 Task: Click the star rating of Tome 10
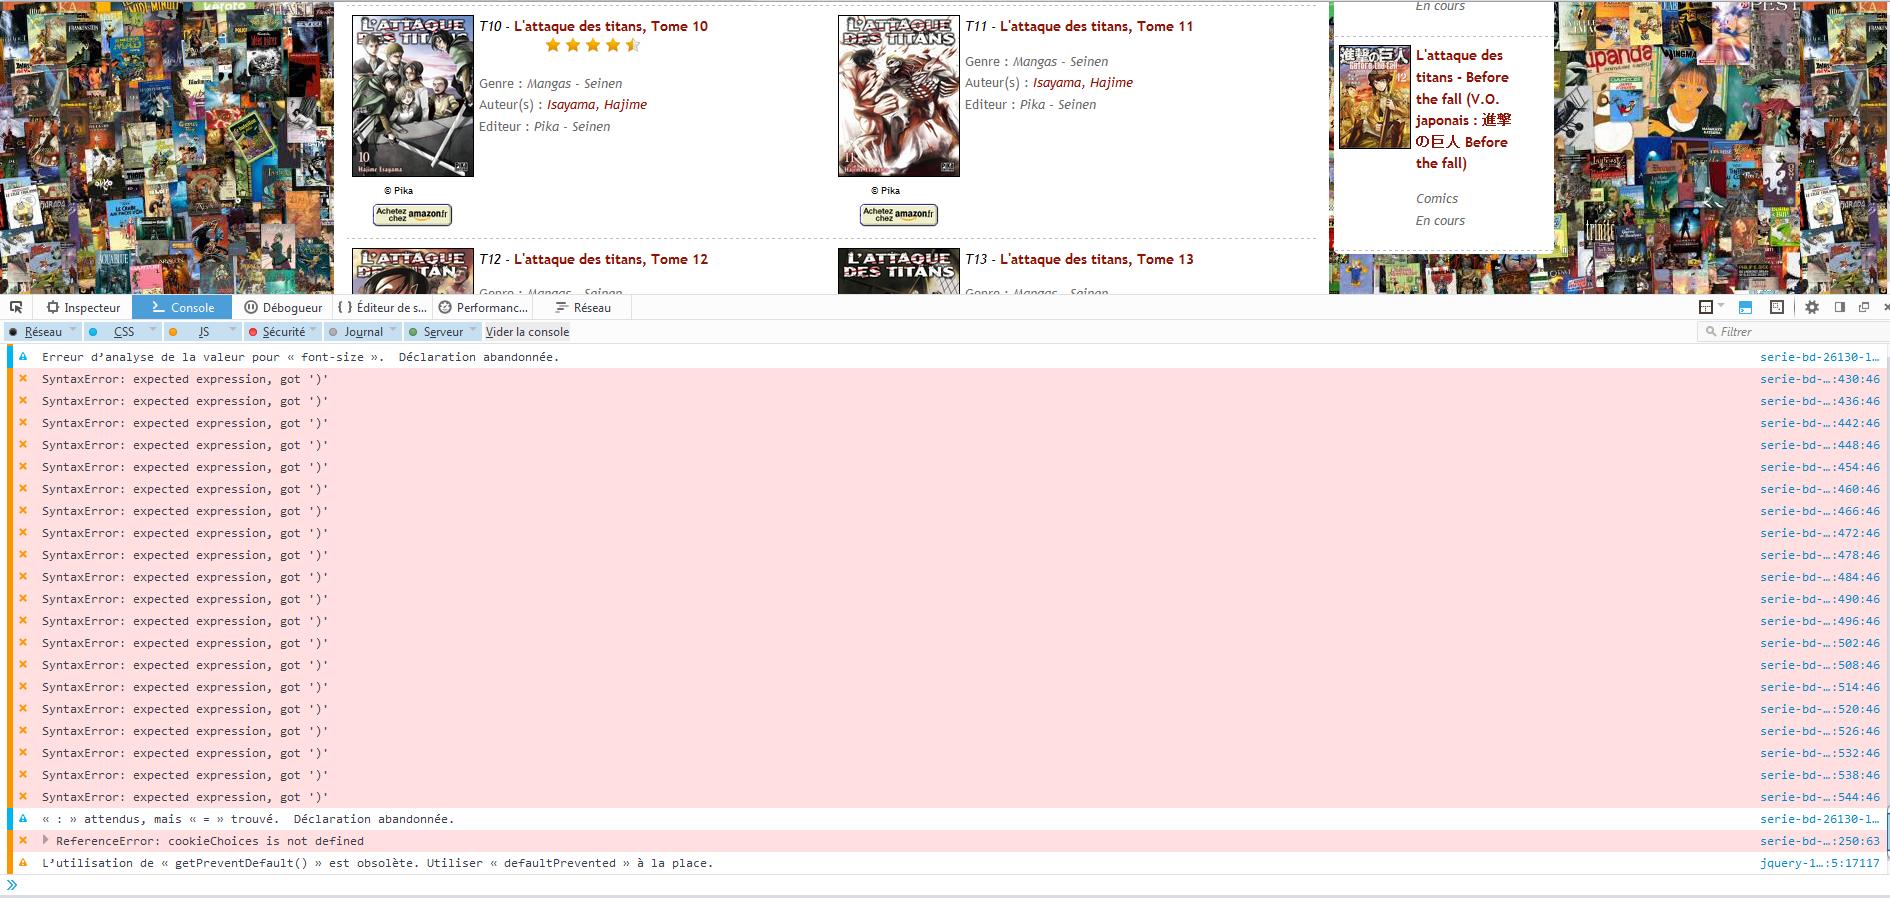593,45
